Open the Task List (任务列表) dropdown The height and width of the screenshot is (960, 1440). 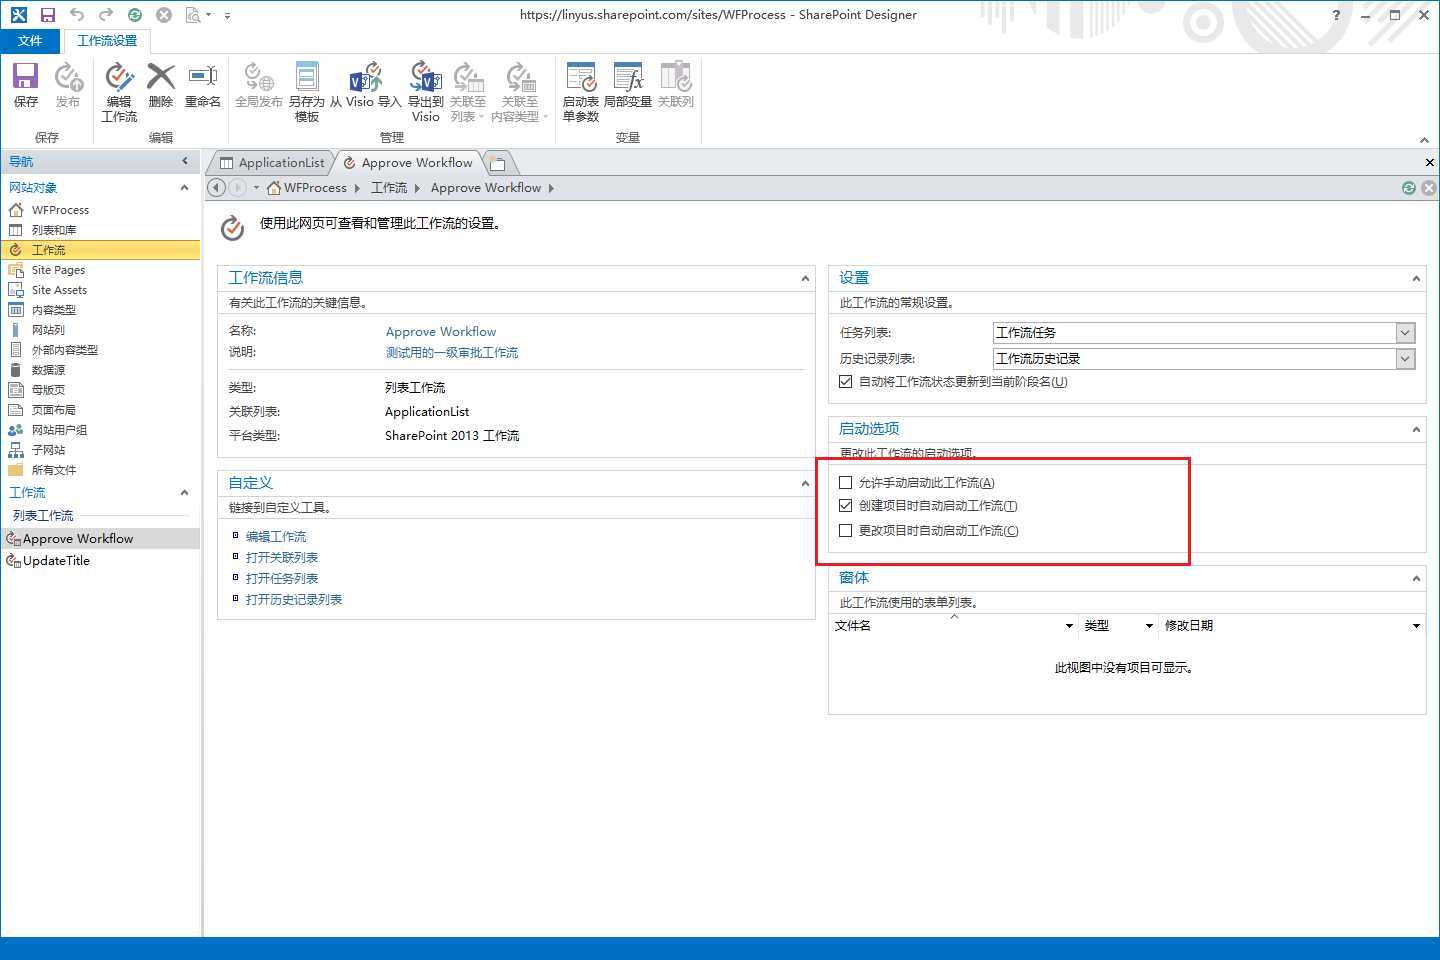point(1405,333)
